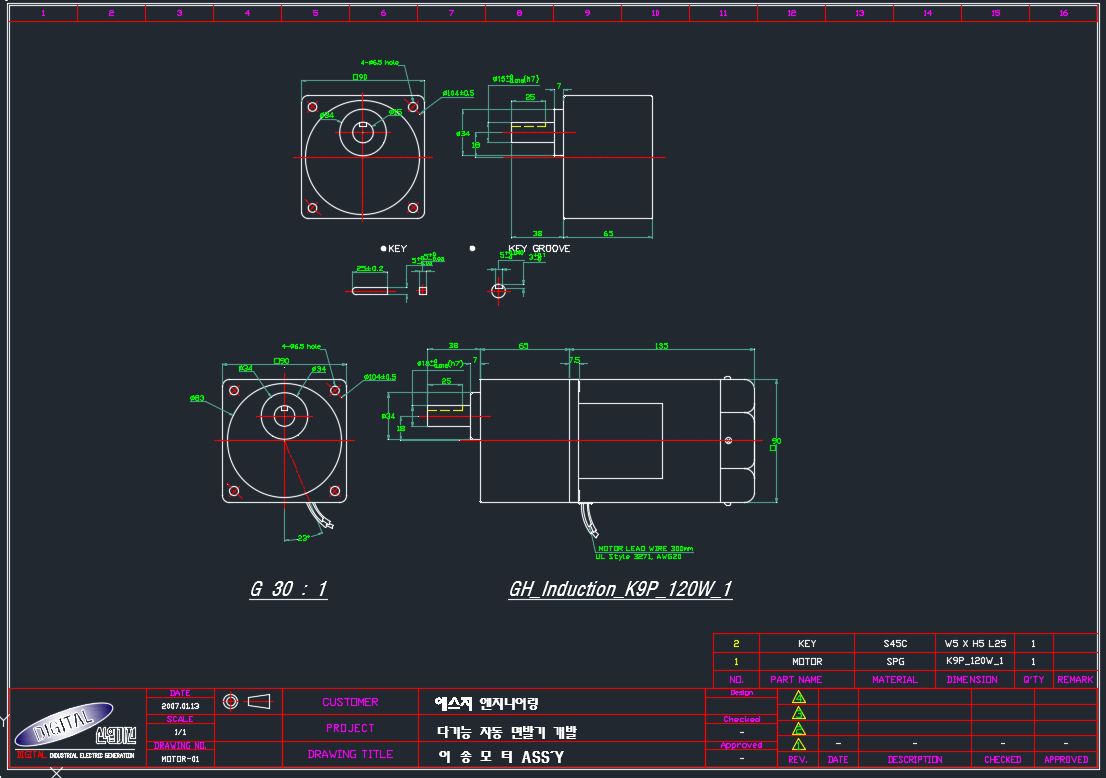Viewport: 1106px width, 778px height.
Task: Click the CUSTOMER label in title block
Action: coord(351,702)
